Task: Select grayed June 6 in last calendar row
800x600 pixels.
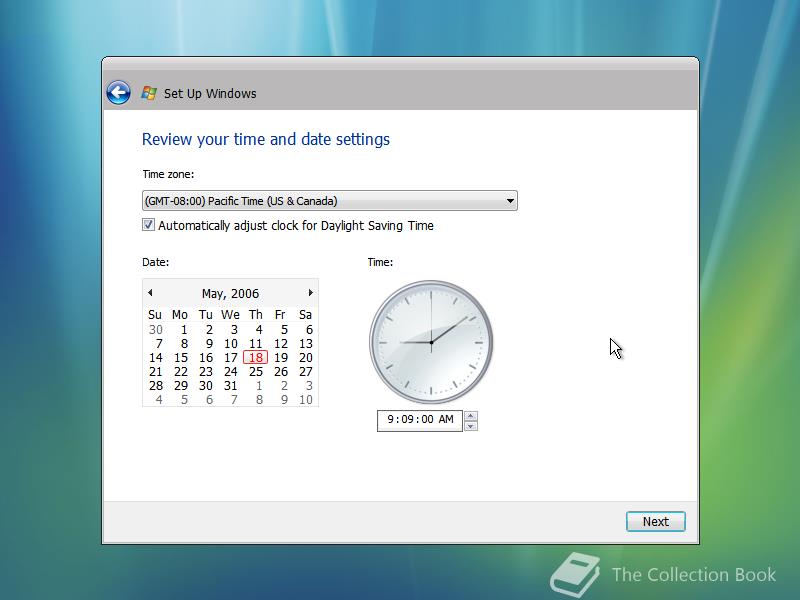Action: (x=209, y=399)
